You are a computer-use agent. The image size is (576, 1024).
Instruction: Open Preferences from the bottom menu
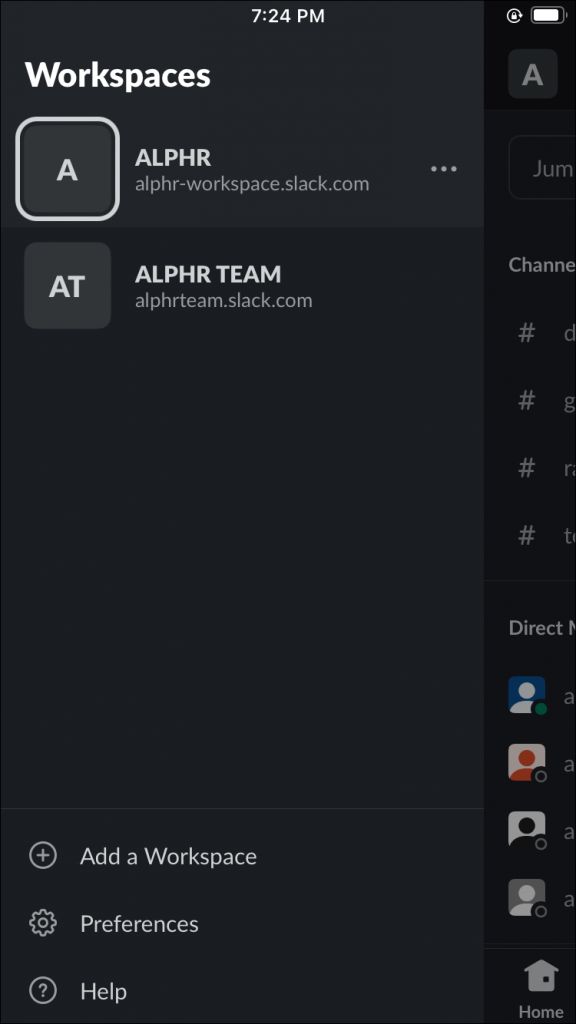(138, 923)
